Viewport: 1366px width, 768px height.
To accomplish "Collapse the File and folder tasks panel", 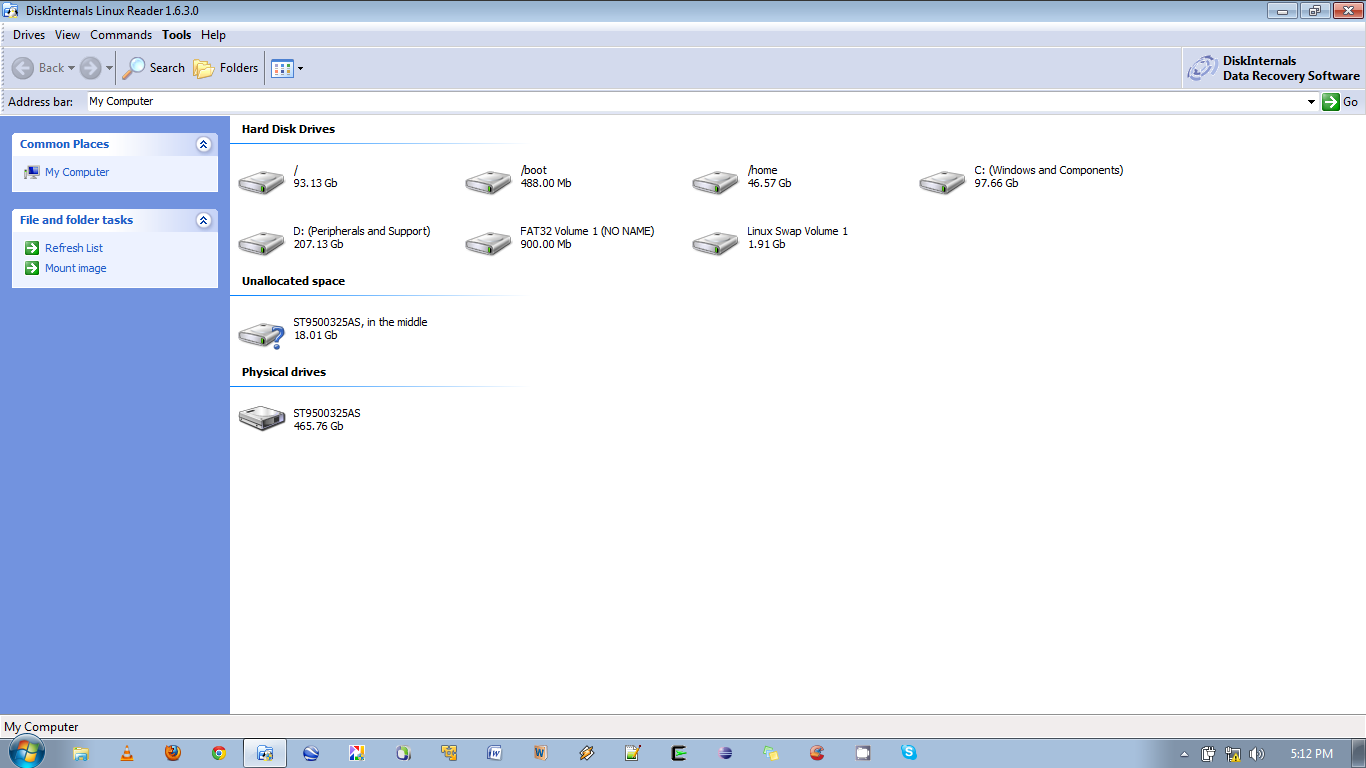I will (x=204, y=220).
